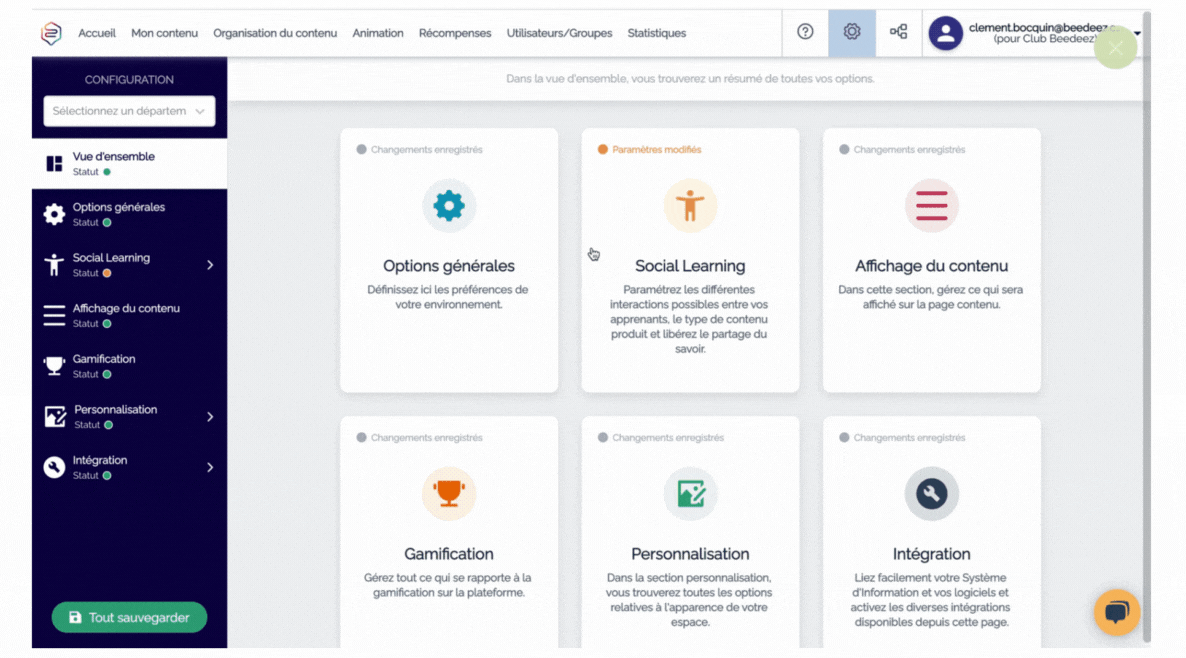
Task: Go to Mon contenu in top navigation
Action: (164, 33)
